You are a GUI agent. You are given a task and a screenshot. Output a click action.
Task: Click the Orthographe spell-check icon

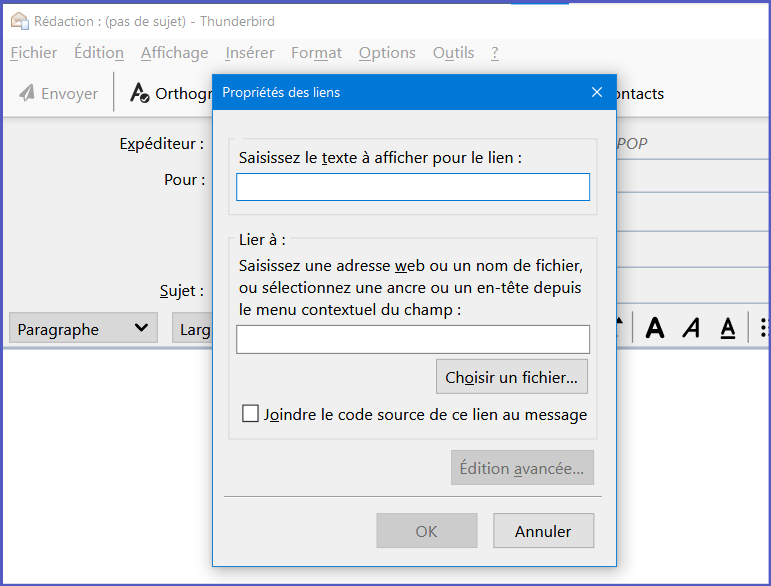pyautogui.click(x=140, y=93)
